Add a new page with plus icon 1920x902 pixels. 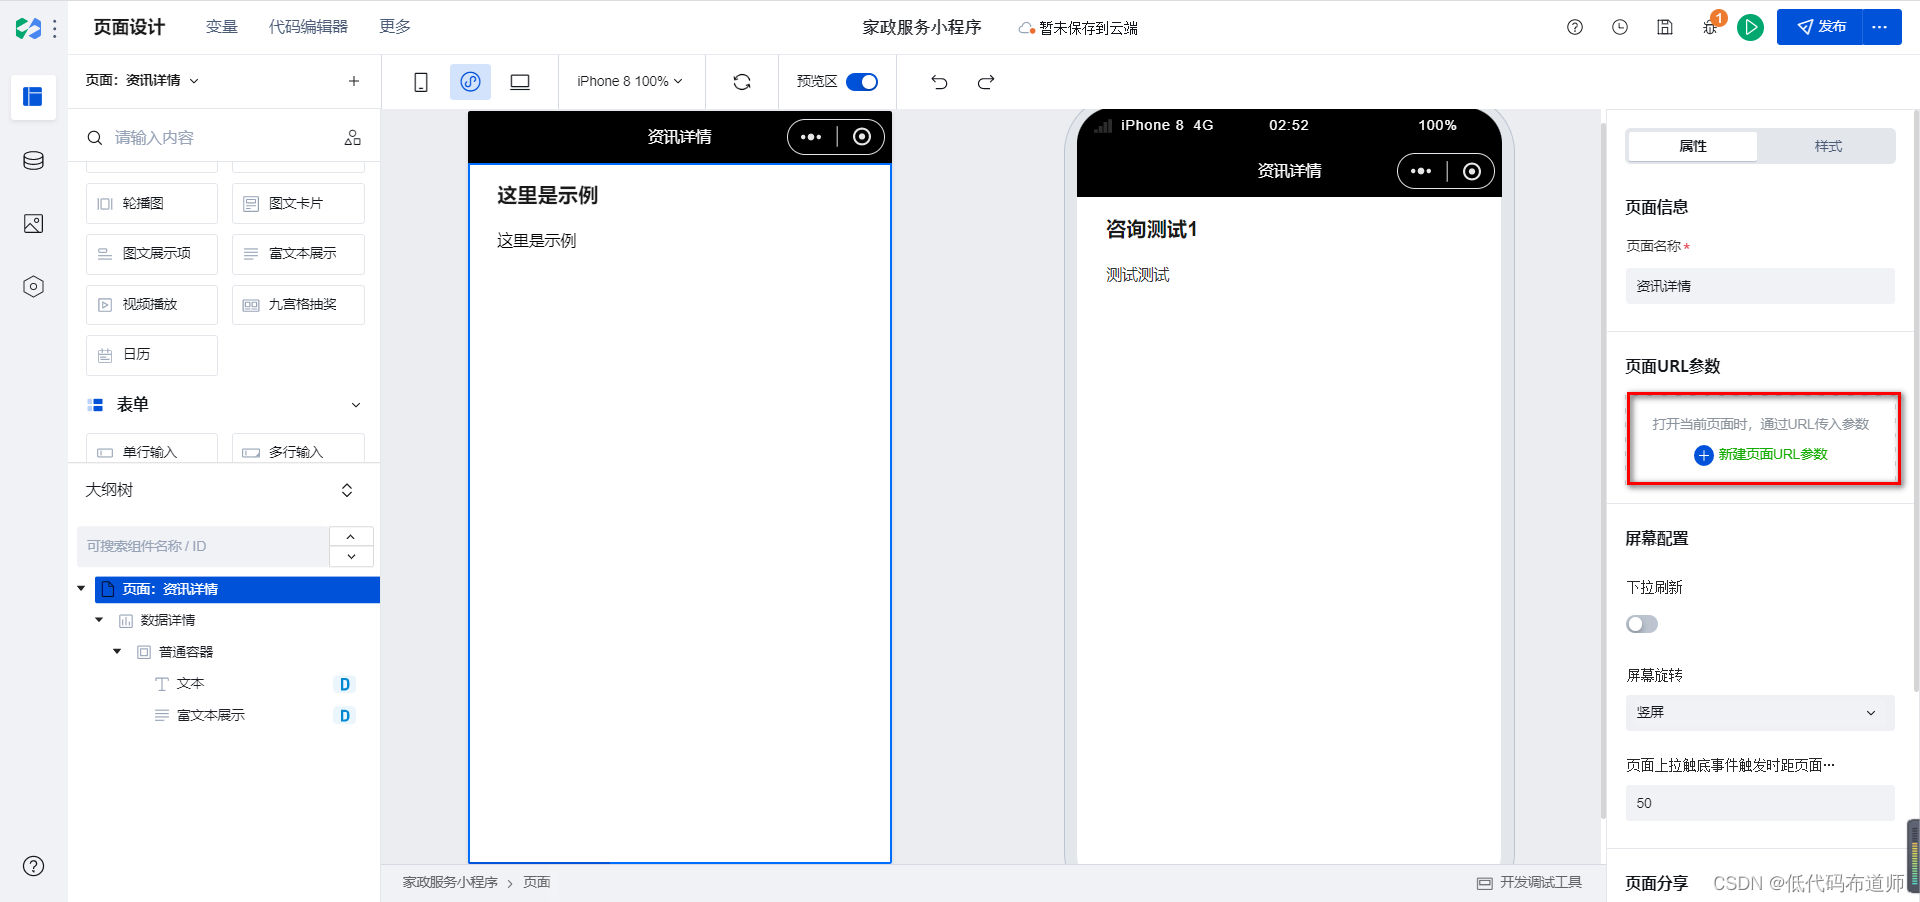click(353, 81)
